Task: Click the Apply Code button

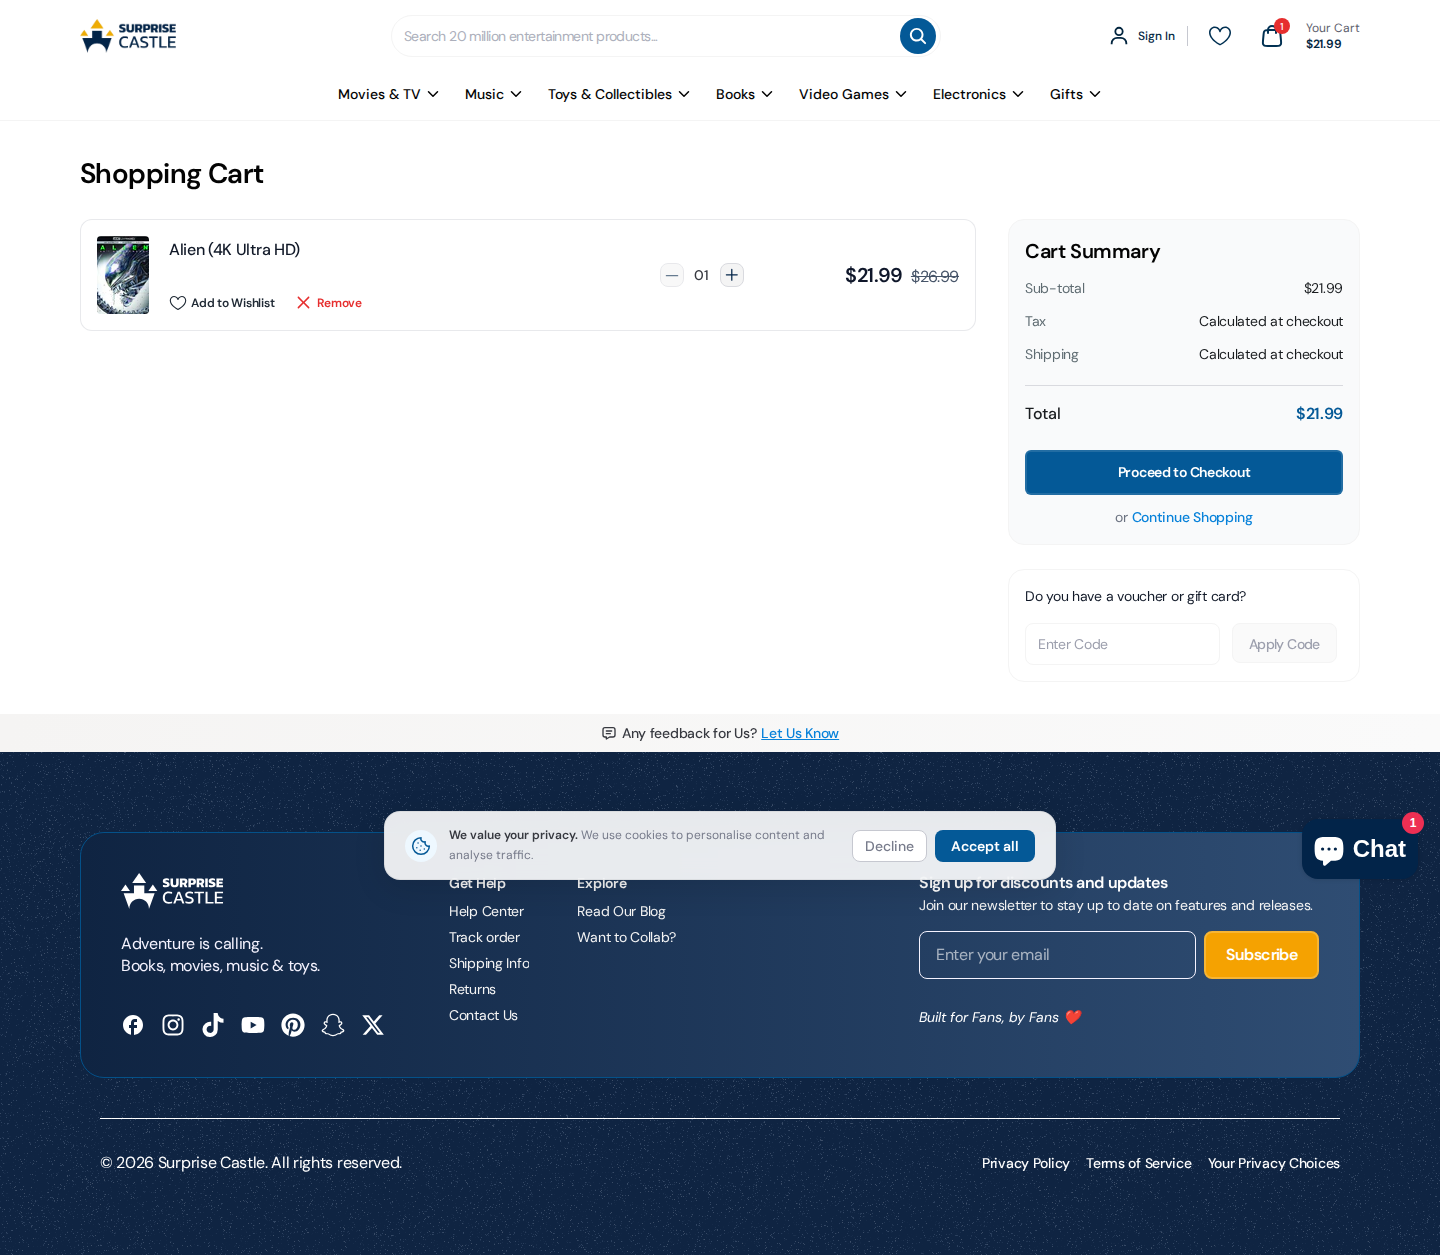Action: (x=1284, y=644)
